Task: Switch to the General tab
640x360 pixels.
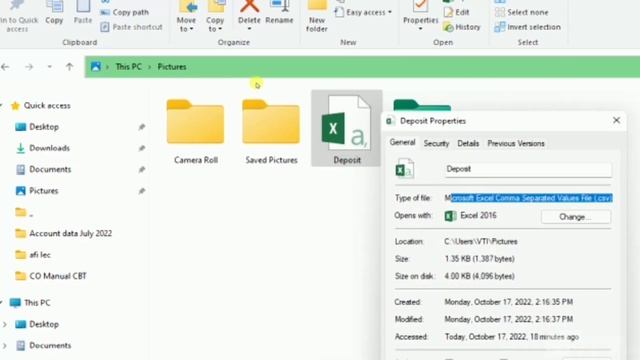Action: click(402, 142)
